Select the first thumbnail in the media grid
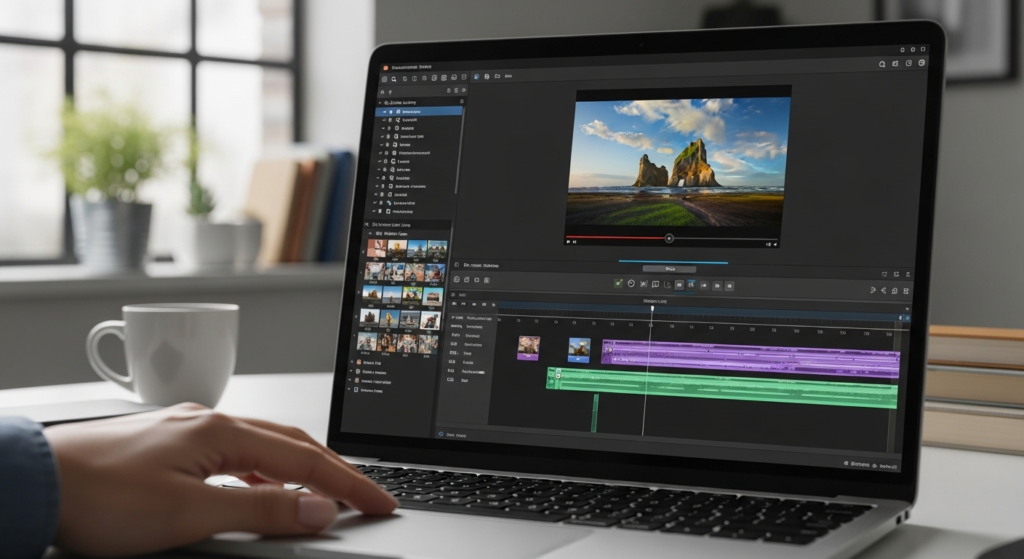 [x=376, y=247]
